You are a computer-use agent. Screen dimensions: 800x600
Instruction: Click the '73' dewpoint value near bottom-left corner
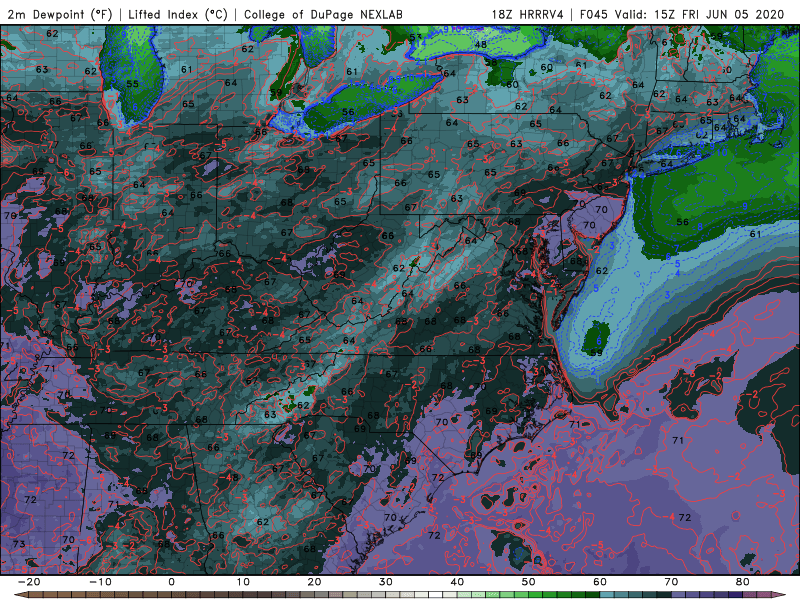tap(19, 544)
